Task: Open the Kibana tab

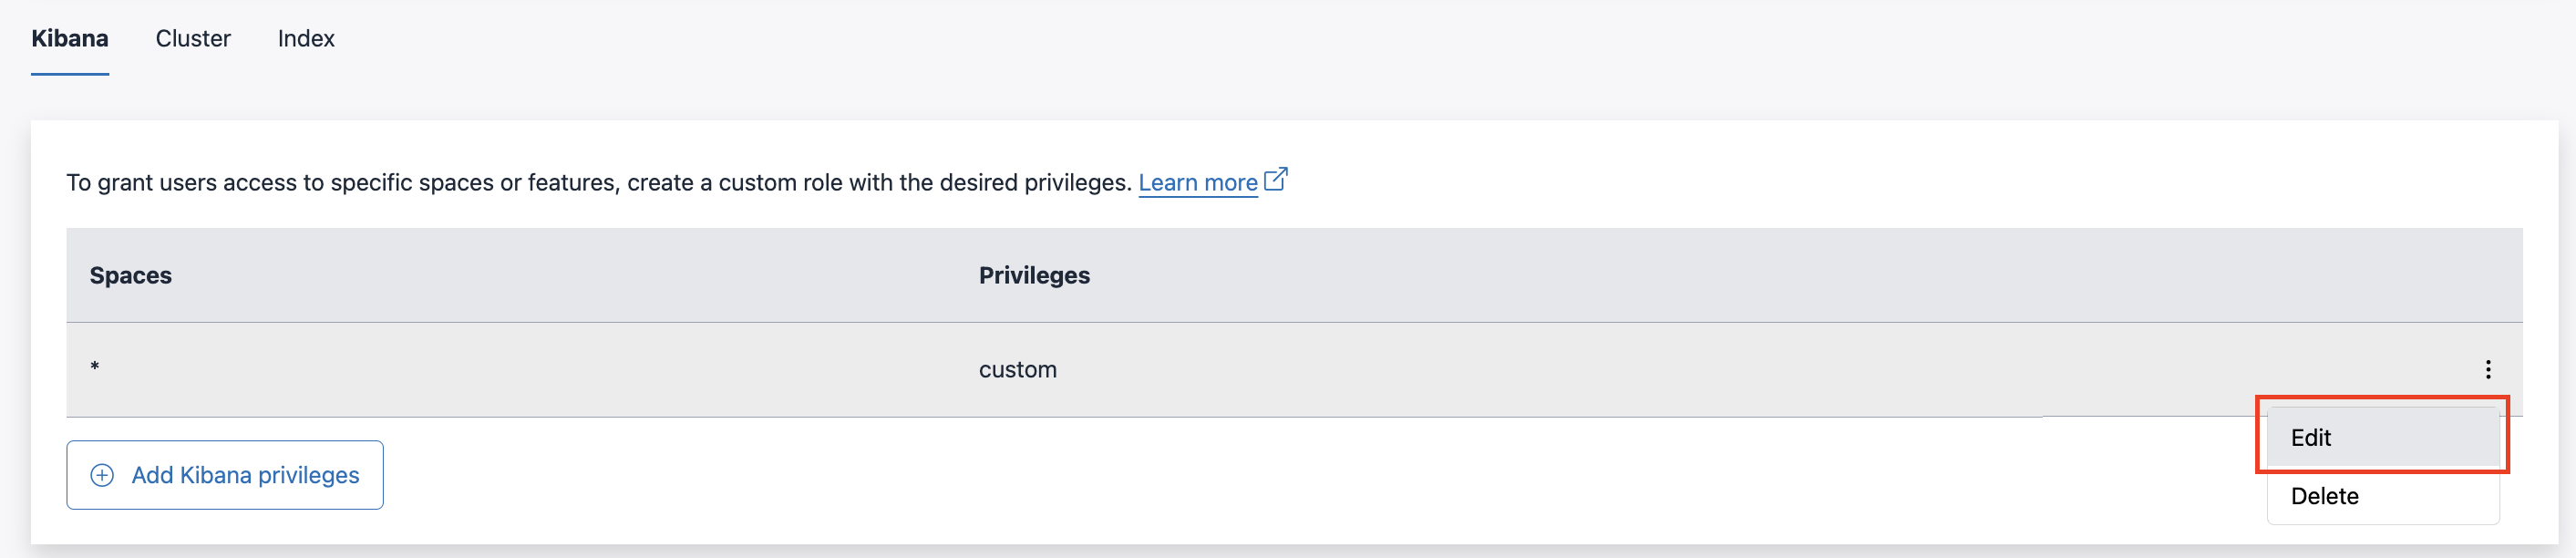Action: pyautogui.click(x=69, y=38)
